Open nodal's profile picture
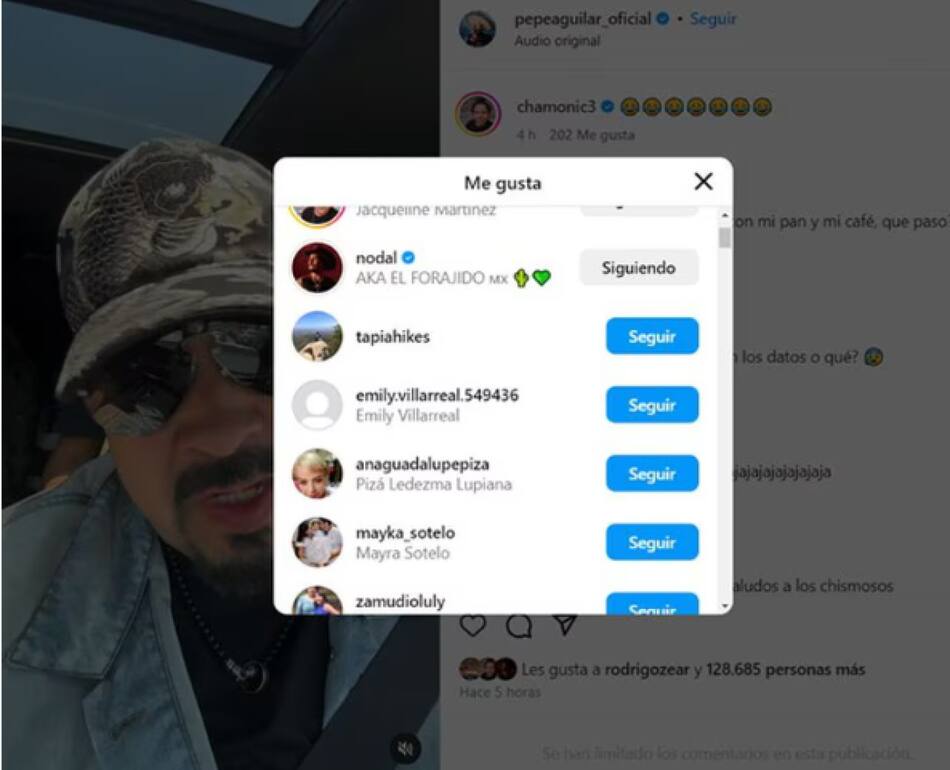Screen dimensions: 950x770 [x=317, y=267]
